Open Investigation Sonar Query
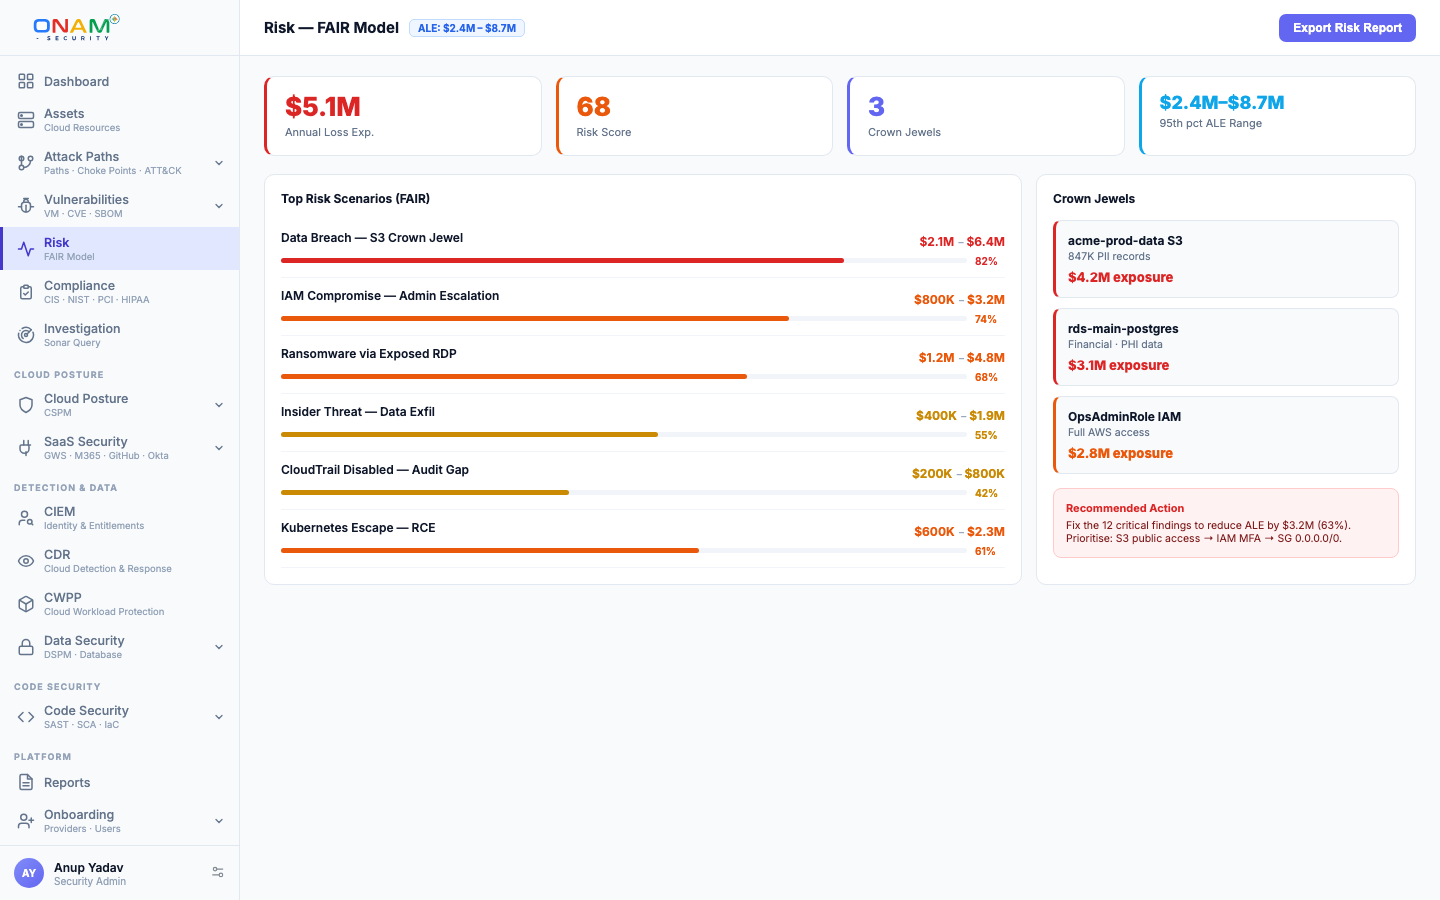This screenshot has width=1440, height=900. [x=120, y=335]
